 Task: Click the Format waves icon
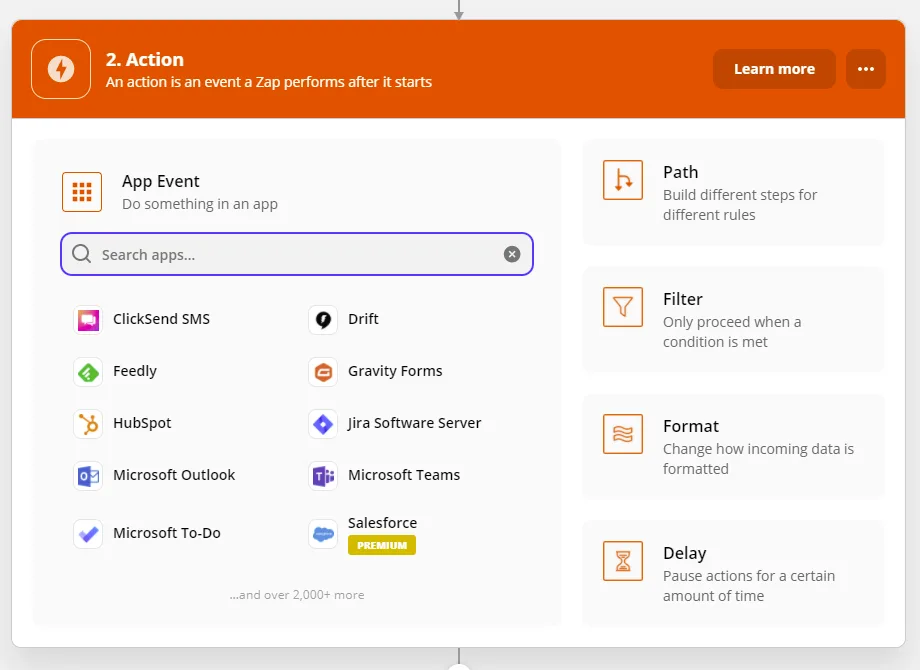(623, 434)
